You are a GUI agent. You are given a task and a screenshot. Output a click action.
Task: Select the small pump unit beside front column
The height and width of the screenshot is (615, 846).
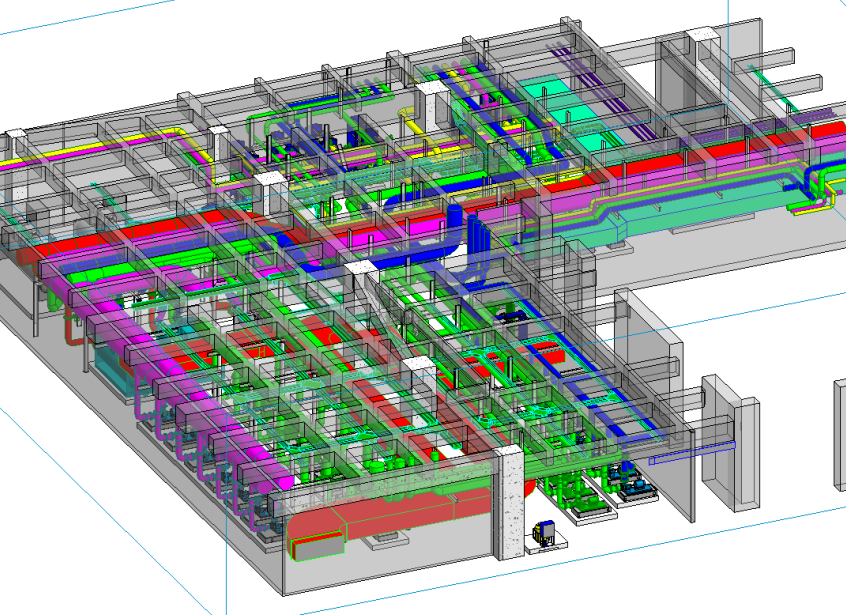click(x=543, y=533)
